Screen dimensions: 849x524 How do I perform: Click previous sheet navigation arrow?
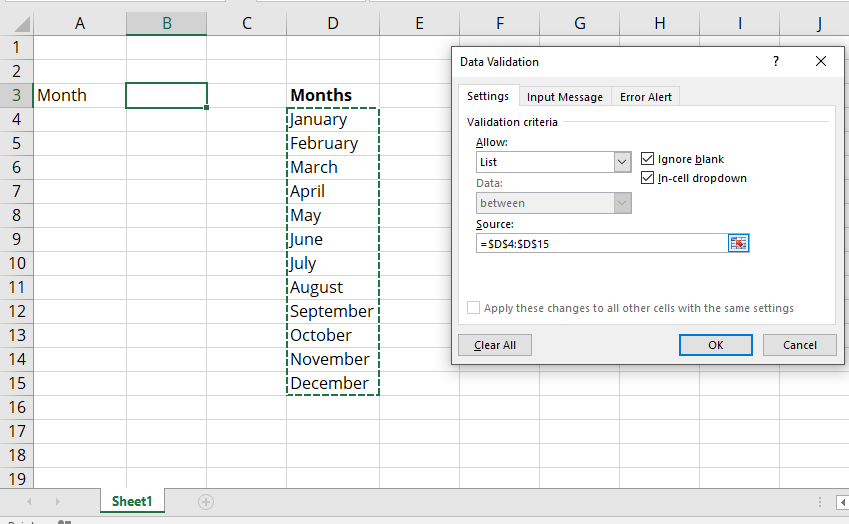pos(29,501)
